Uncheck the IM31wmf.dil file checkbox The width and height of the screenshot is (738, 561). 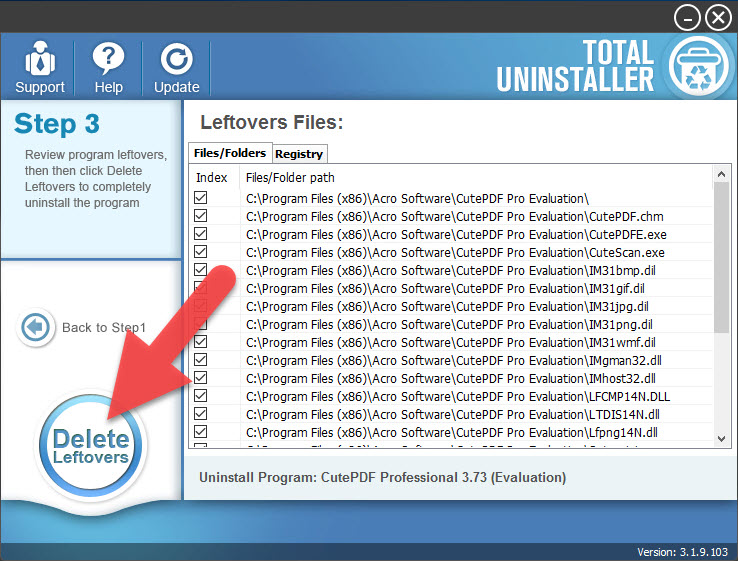click(201, 341)
